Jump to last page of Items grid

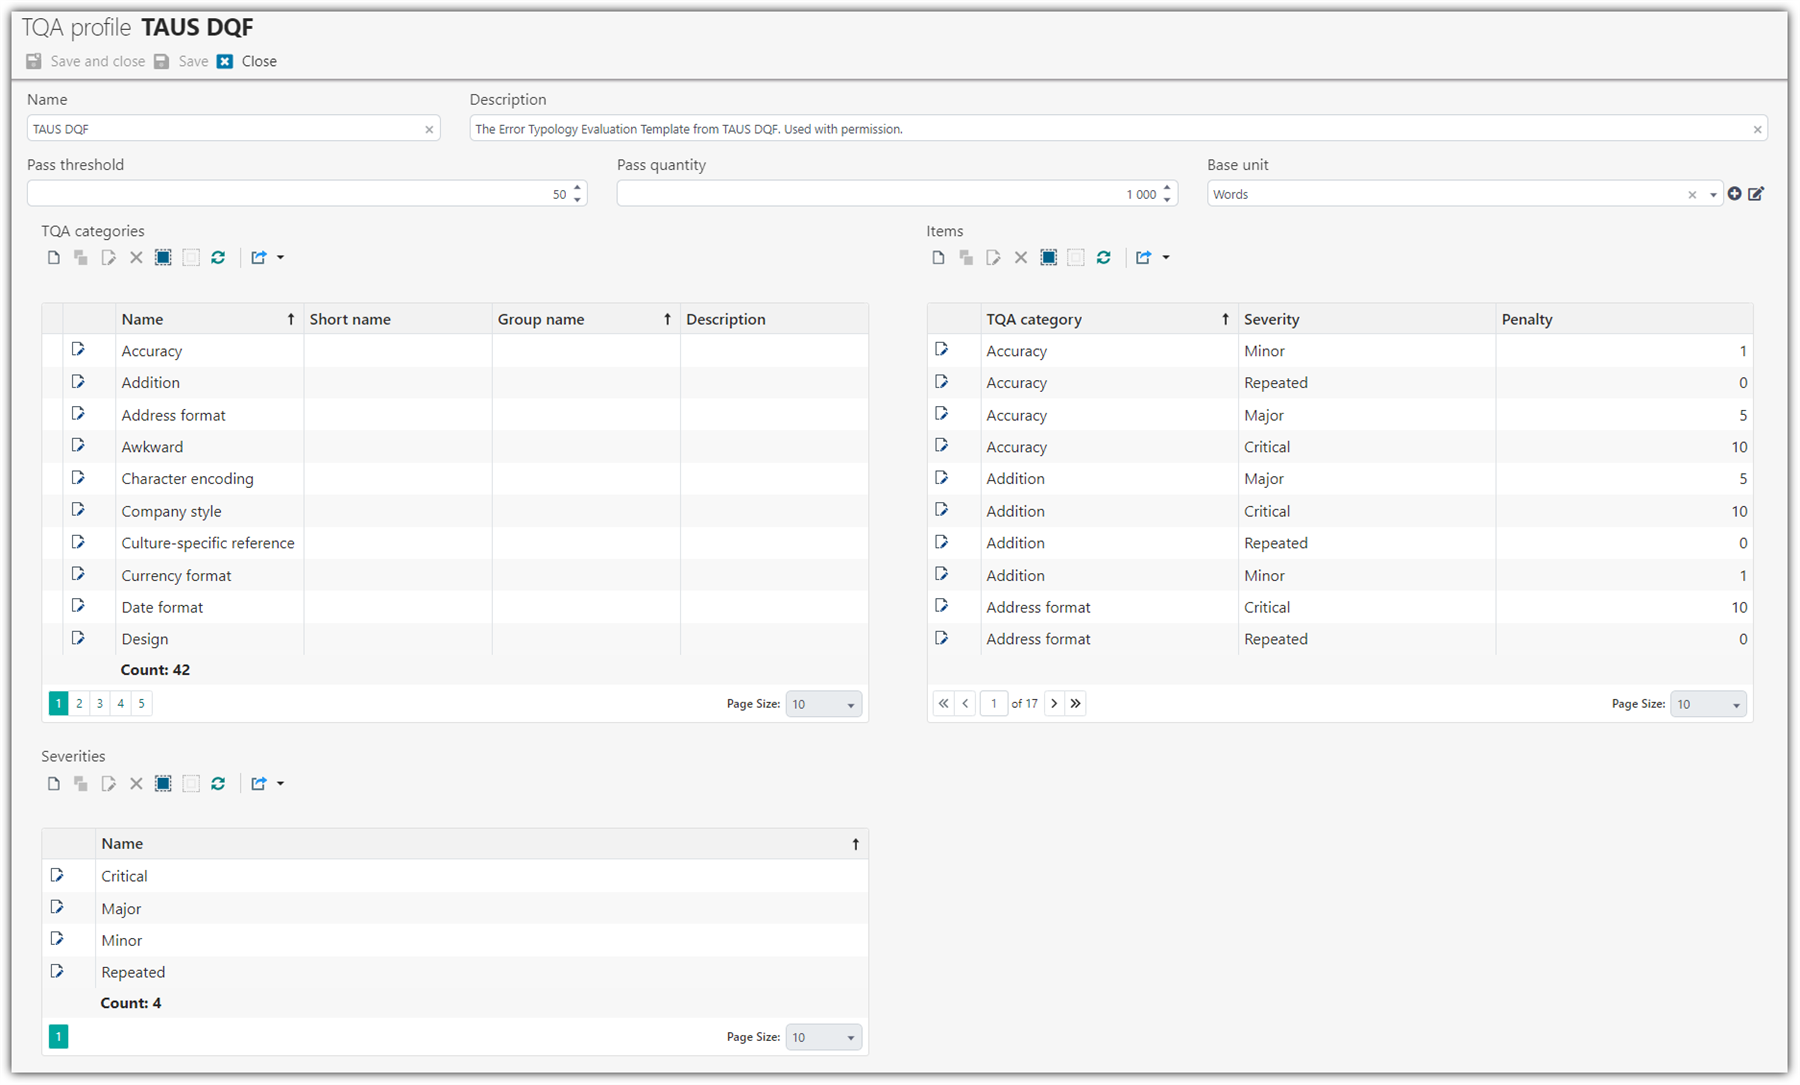tap(1076, 703)
